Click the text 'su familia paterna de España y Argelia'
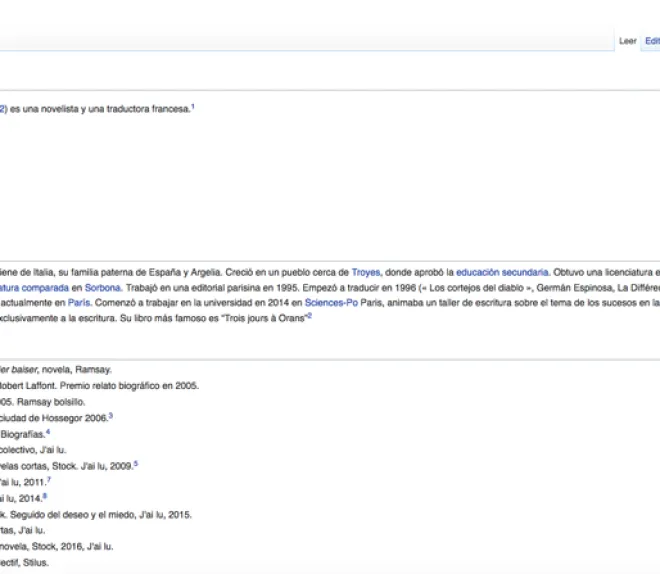 (139, 272)
